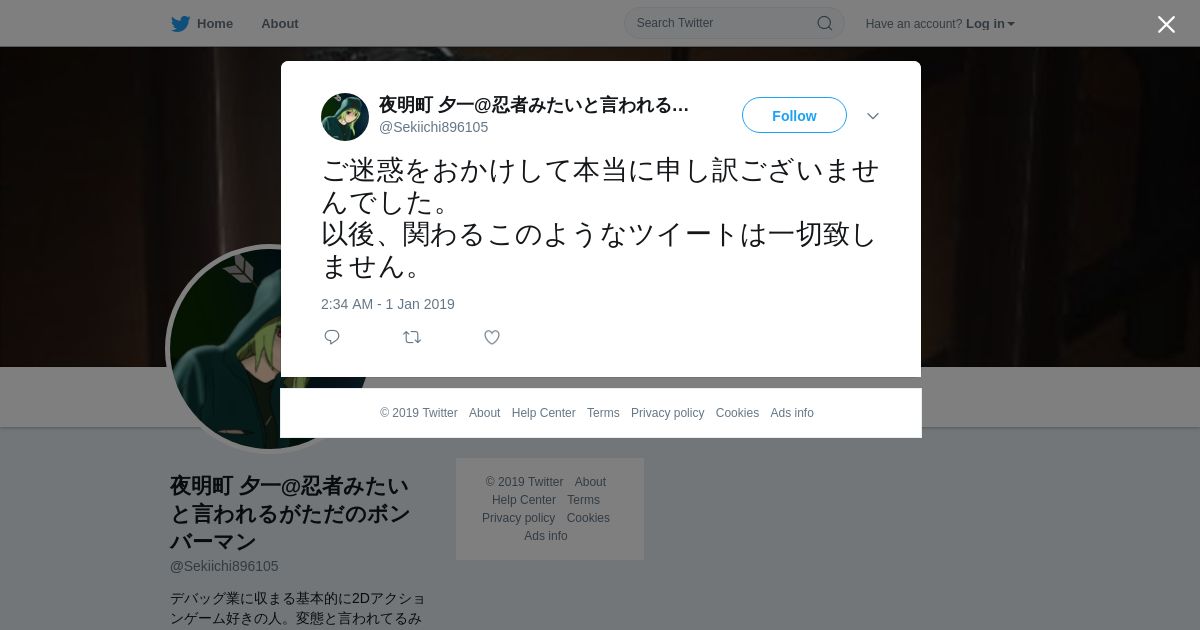Open the About item in top navigation

coord(280,24)
